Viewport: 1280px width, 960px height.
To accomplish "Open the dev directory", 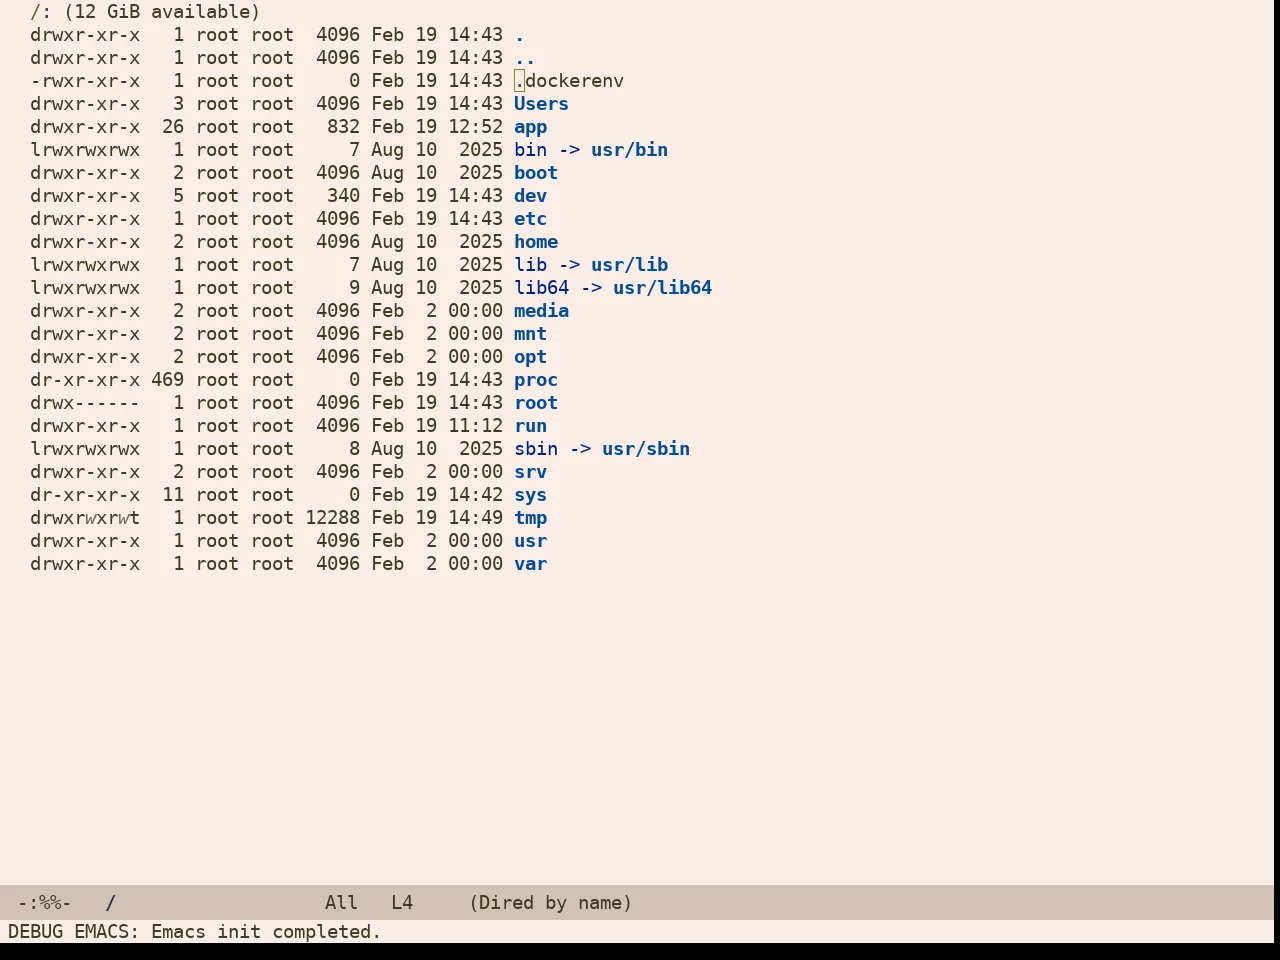I will pyautogui.click(x=530, y=196).
